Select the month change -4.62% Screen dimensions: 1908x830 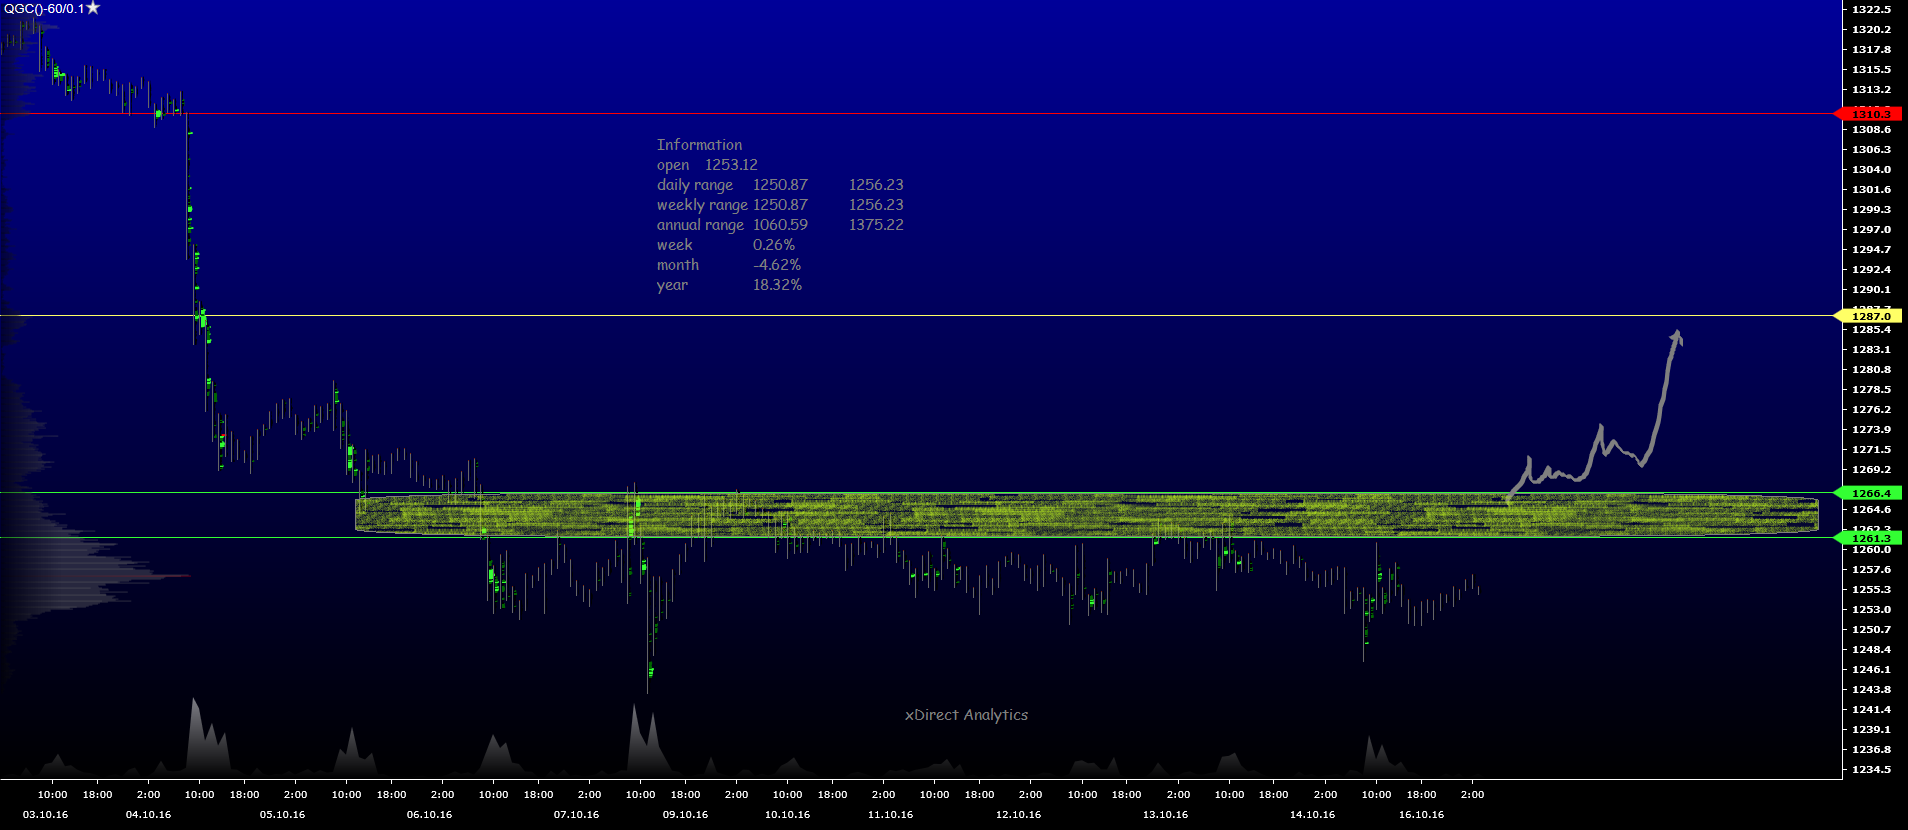coord(777,265)
